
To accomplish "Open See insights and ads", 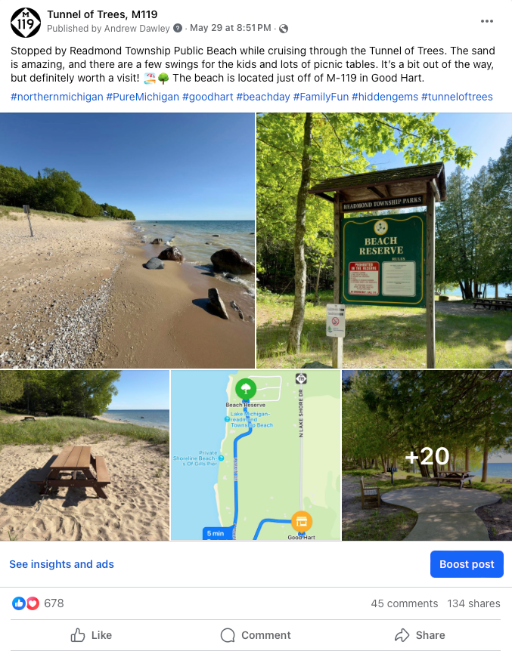I will pyautogui.click(x=61, y=564).
